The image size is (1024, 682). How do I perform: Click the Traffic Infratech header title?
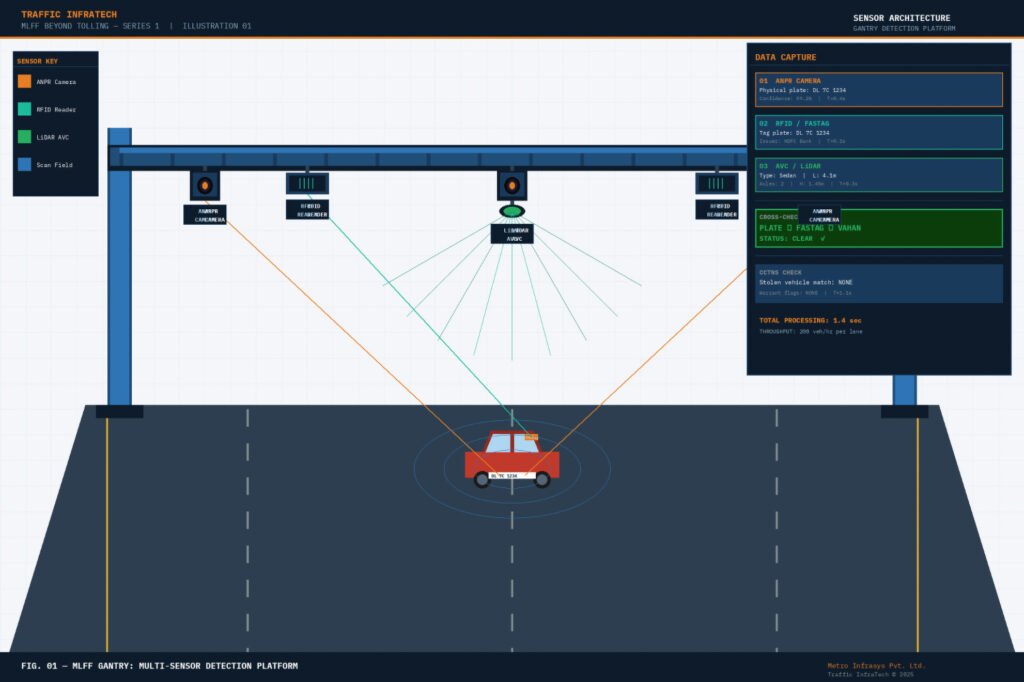pos(69,15)
